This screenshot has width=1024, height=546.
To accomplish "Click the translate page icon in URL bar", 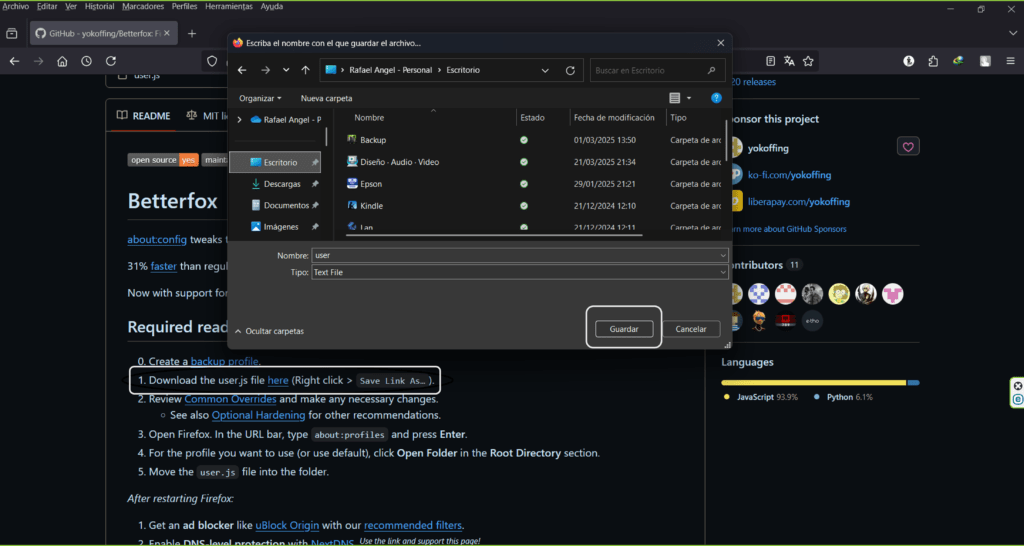I will click(789, 61).
